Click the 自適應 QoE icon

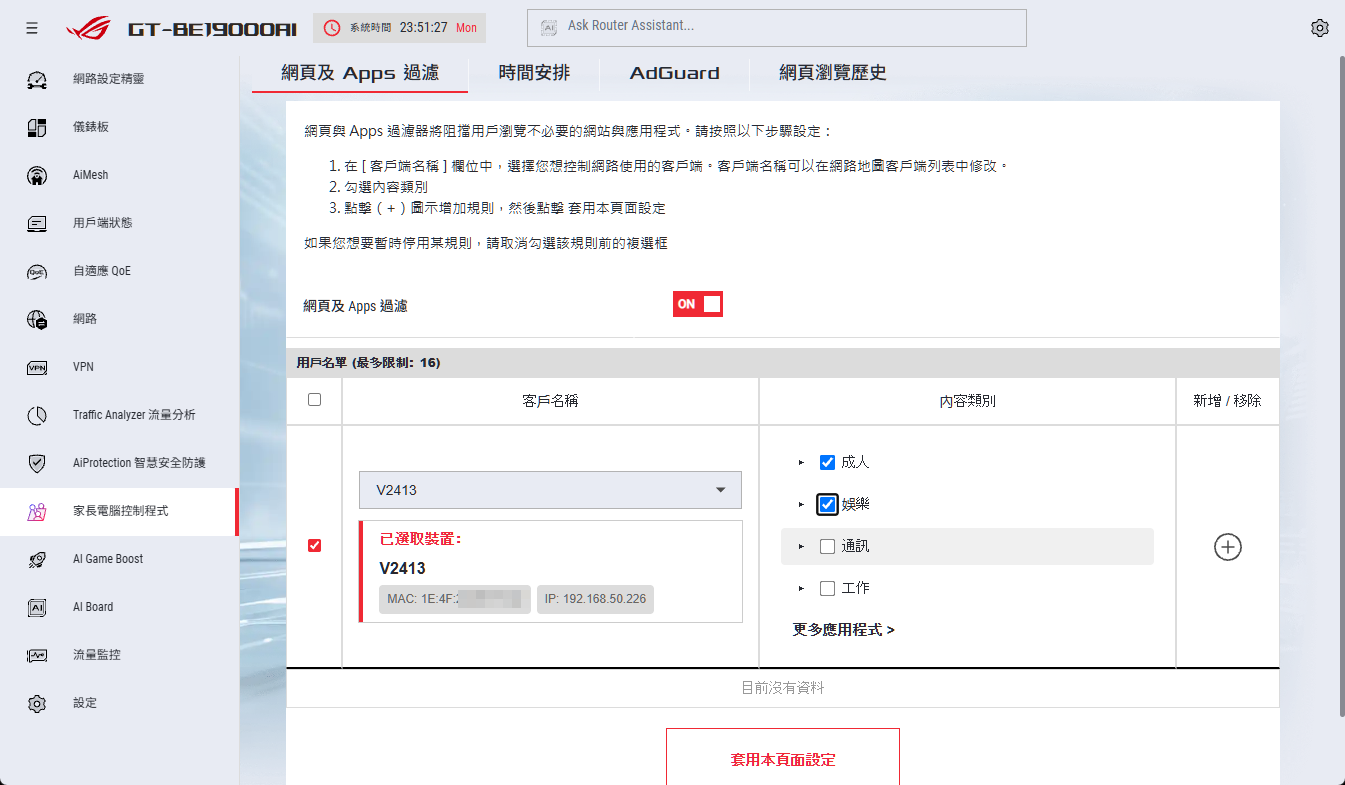click(x=37, y=271)
